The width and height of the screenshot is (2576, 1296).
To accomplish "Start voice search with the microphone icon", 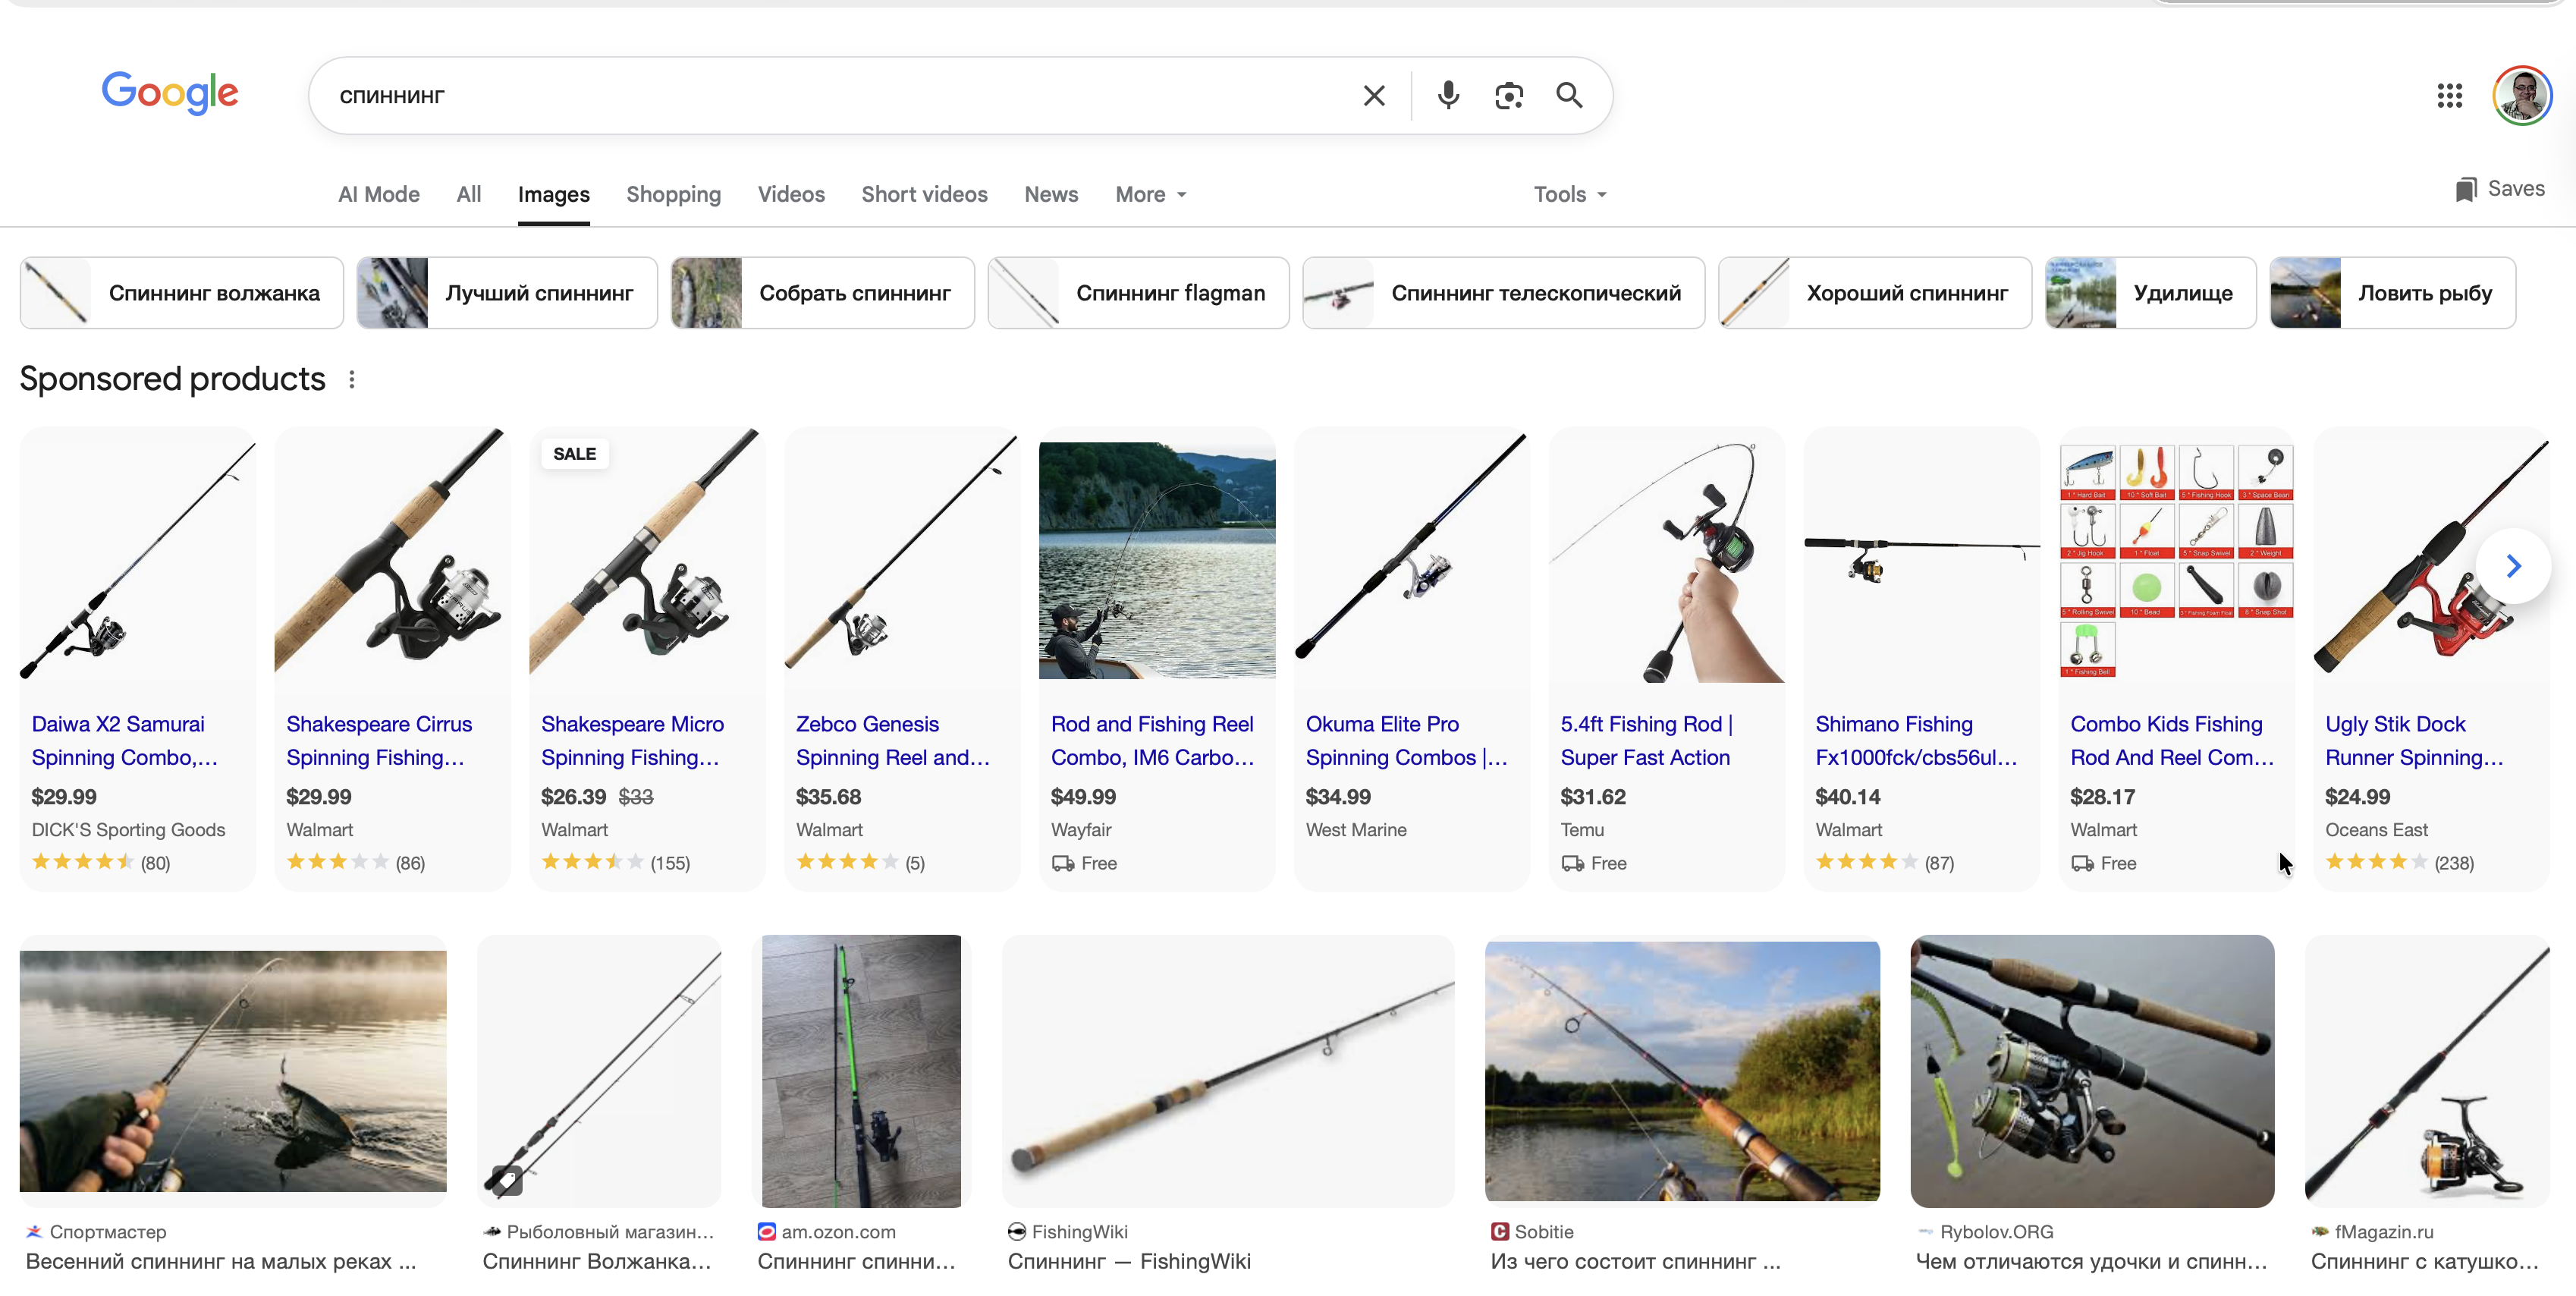I will click(x=1448, y=95).
